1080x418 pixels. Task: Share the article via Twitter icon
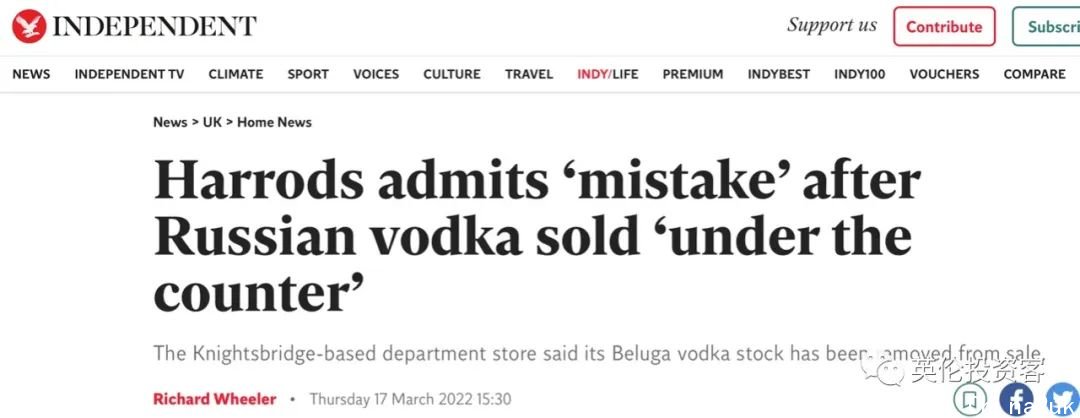coord(1063,399)
